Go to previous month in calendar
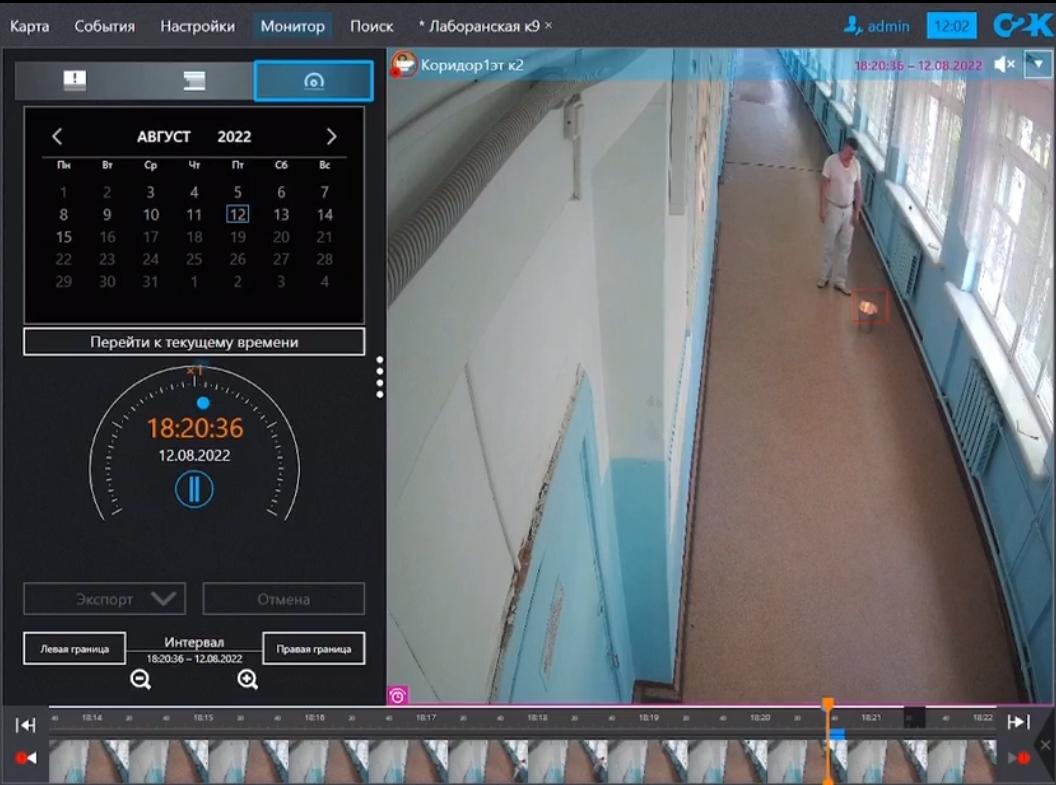The height and width of the screenshot is (785, 1056). [57, 137]
